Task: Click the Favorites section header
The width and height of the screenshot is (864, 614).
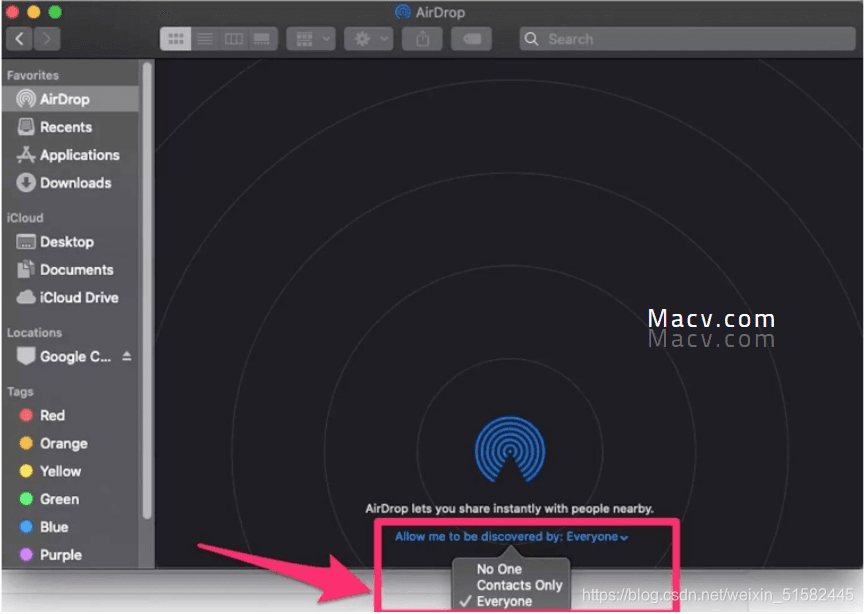Action: (x=33, y=76)
